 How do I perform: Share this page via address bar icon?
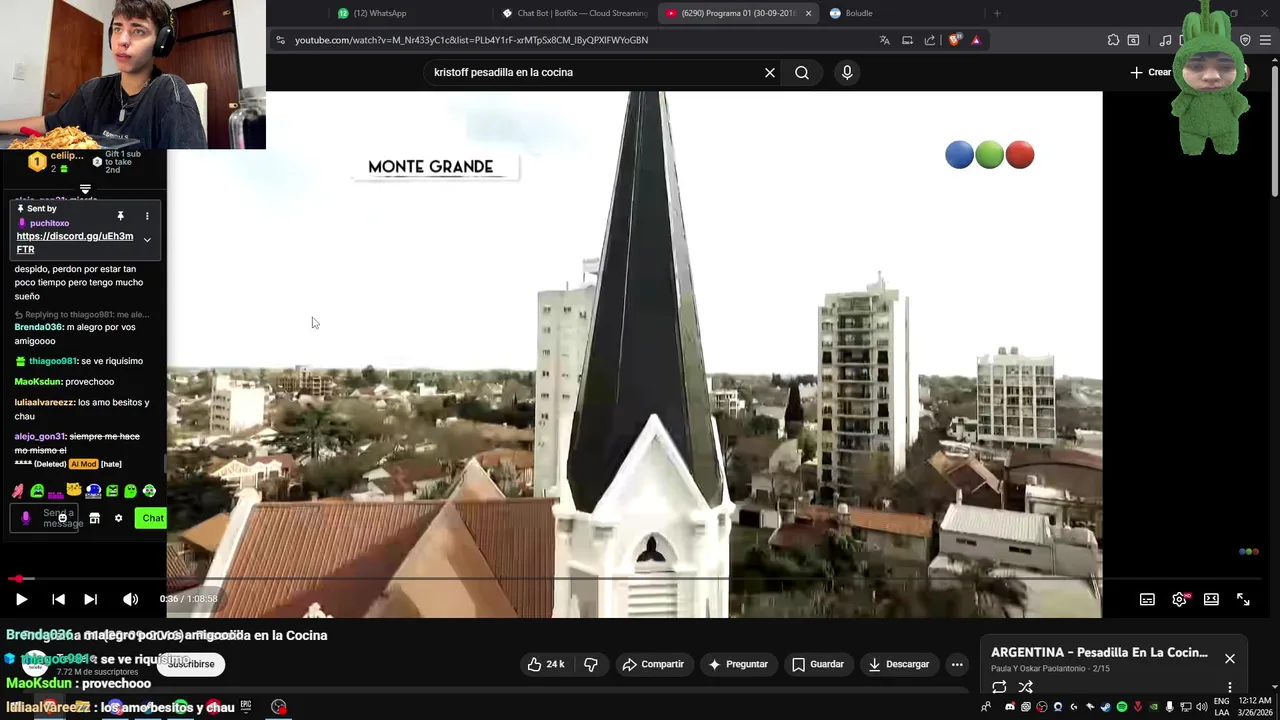[930, 40]
